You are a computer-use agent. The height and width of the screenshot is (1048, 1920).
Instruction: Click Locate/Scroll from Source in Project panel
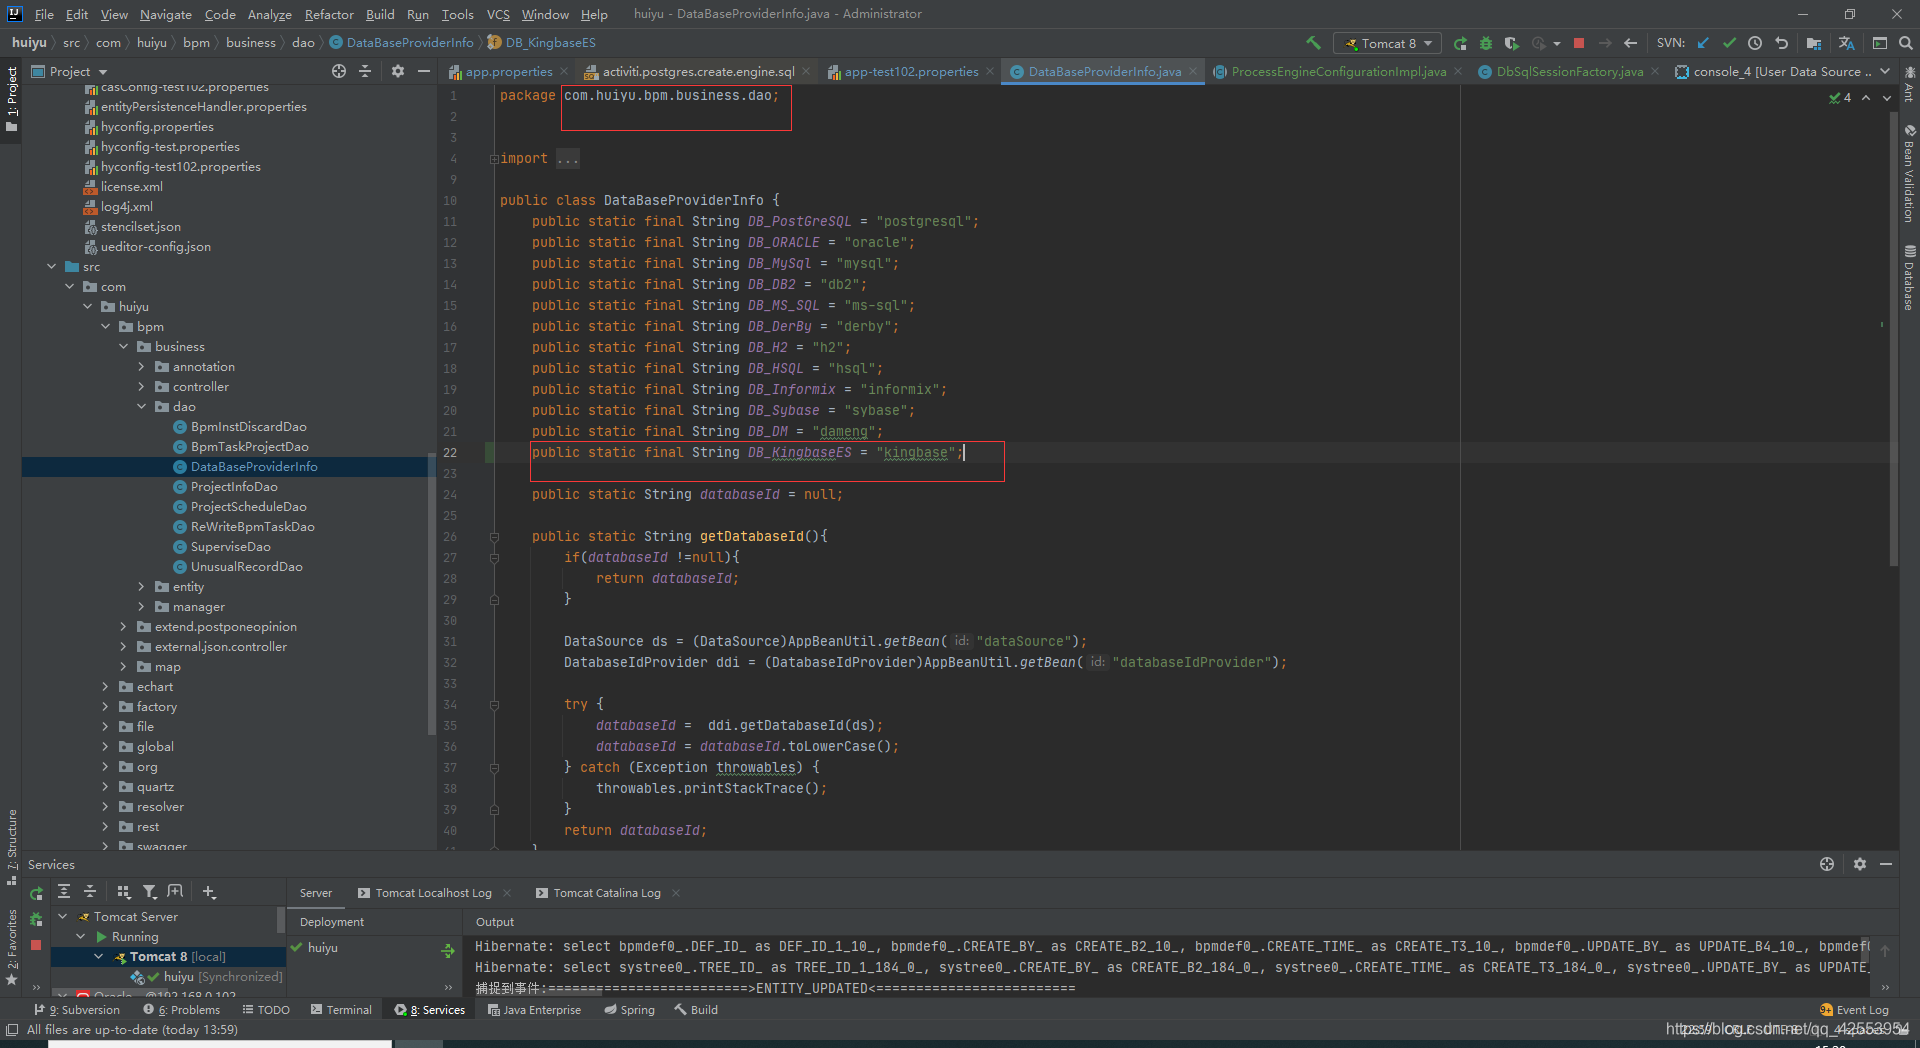click(339, 71)
